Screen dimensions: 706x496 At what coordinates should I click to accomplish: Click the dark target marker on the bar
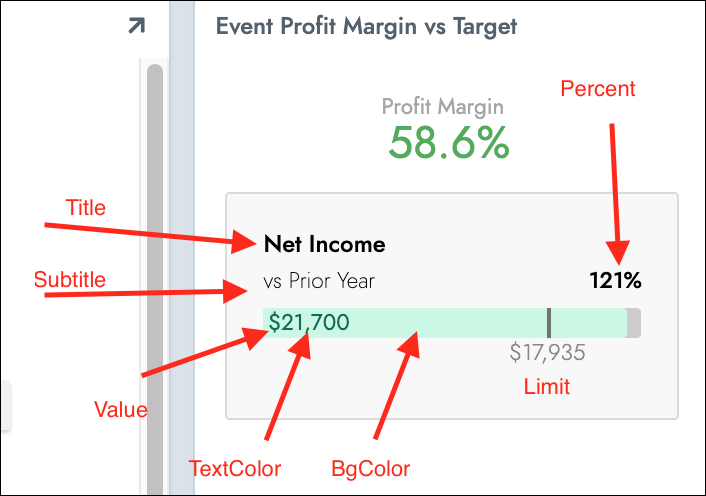(x=548, y=322)
